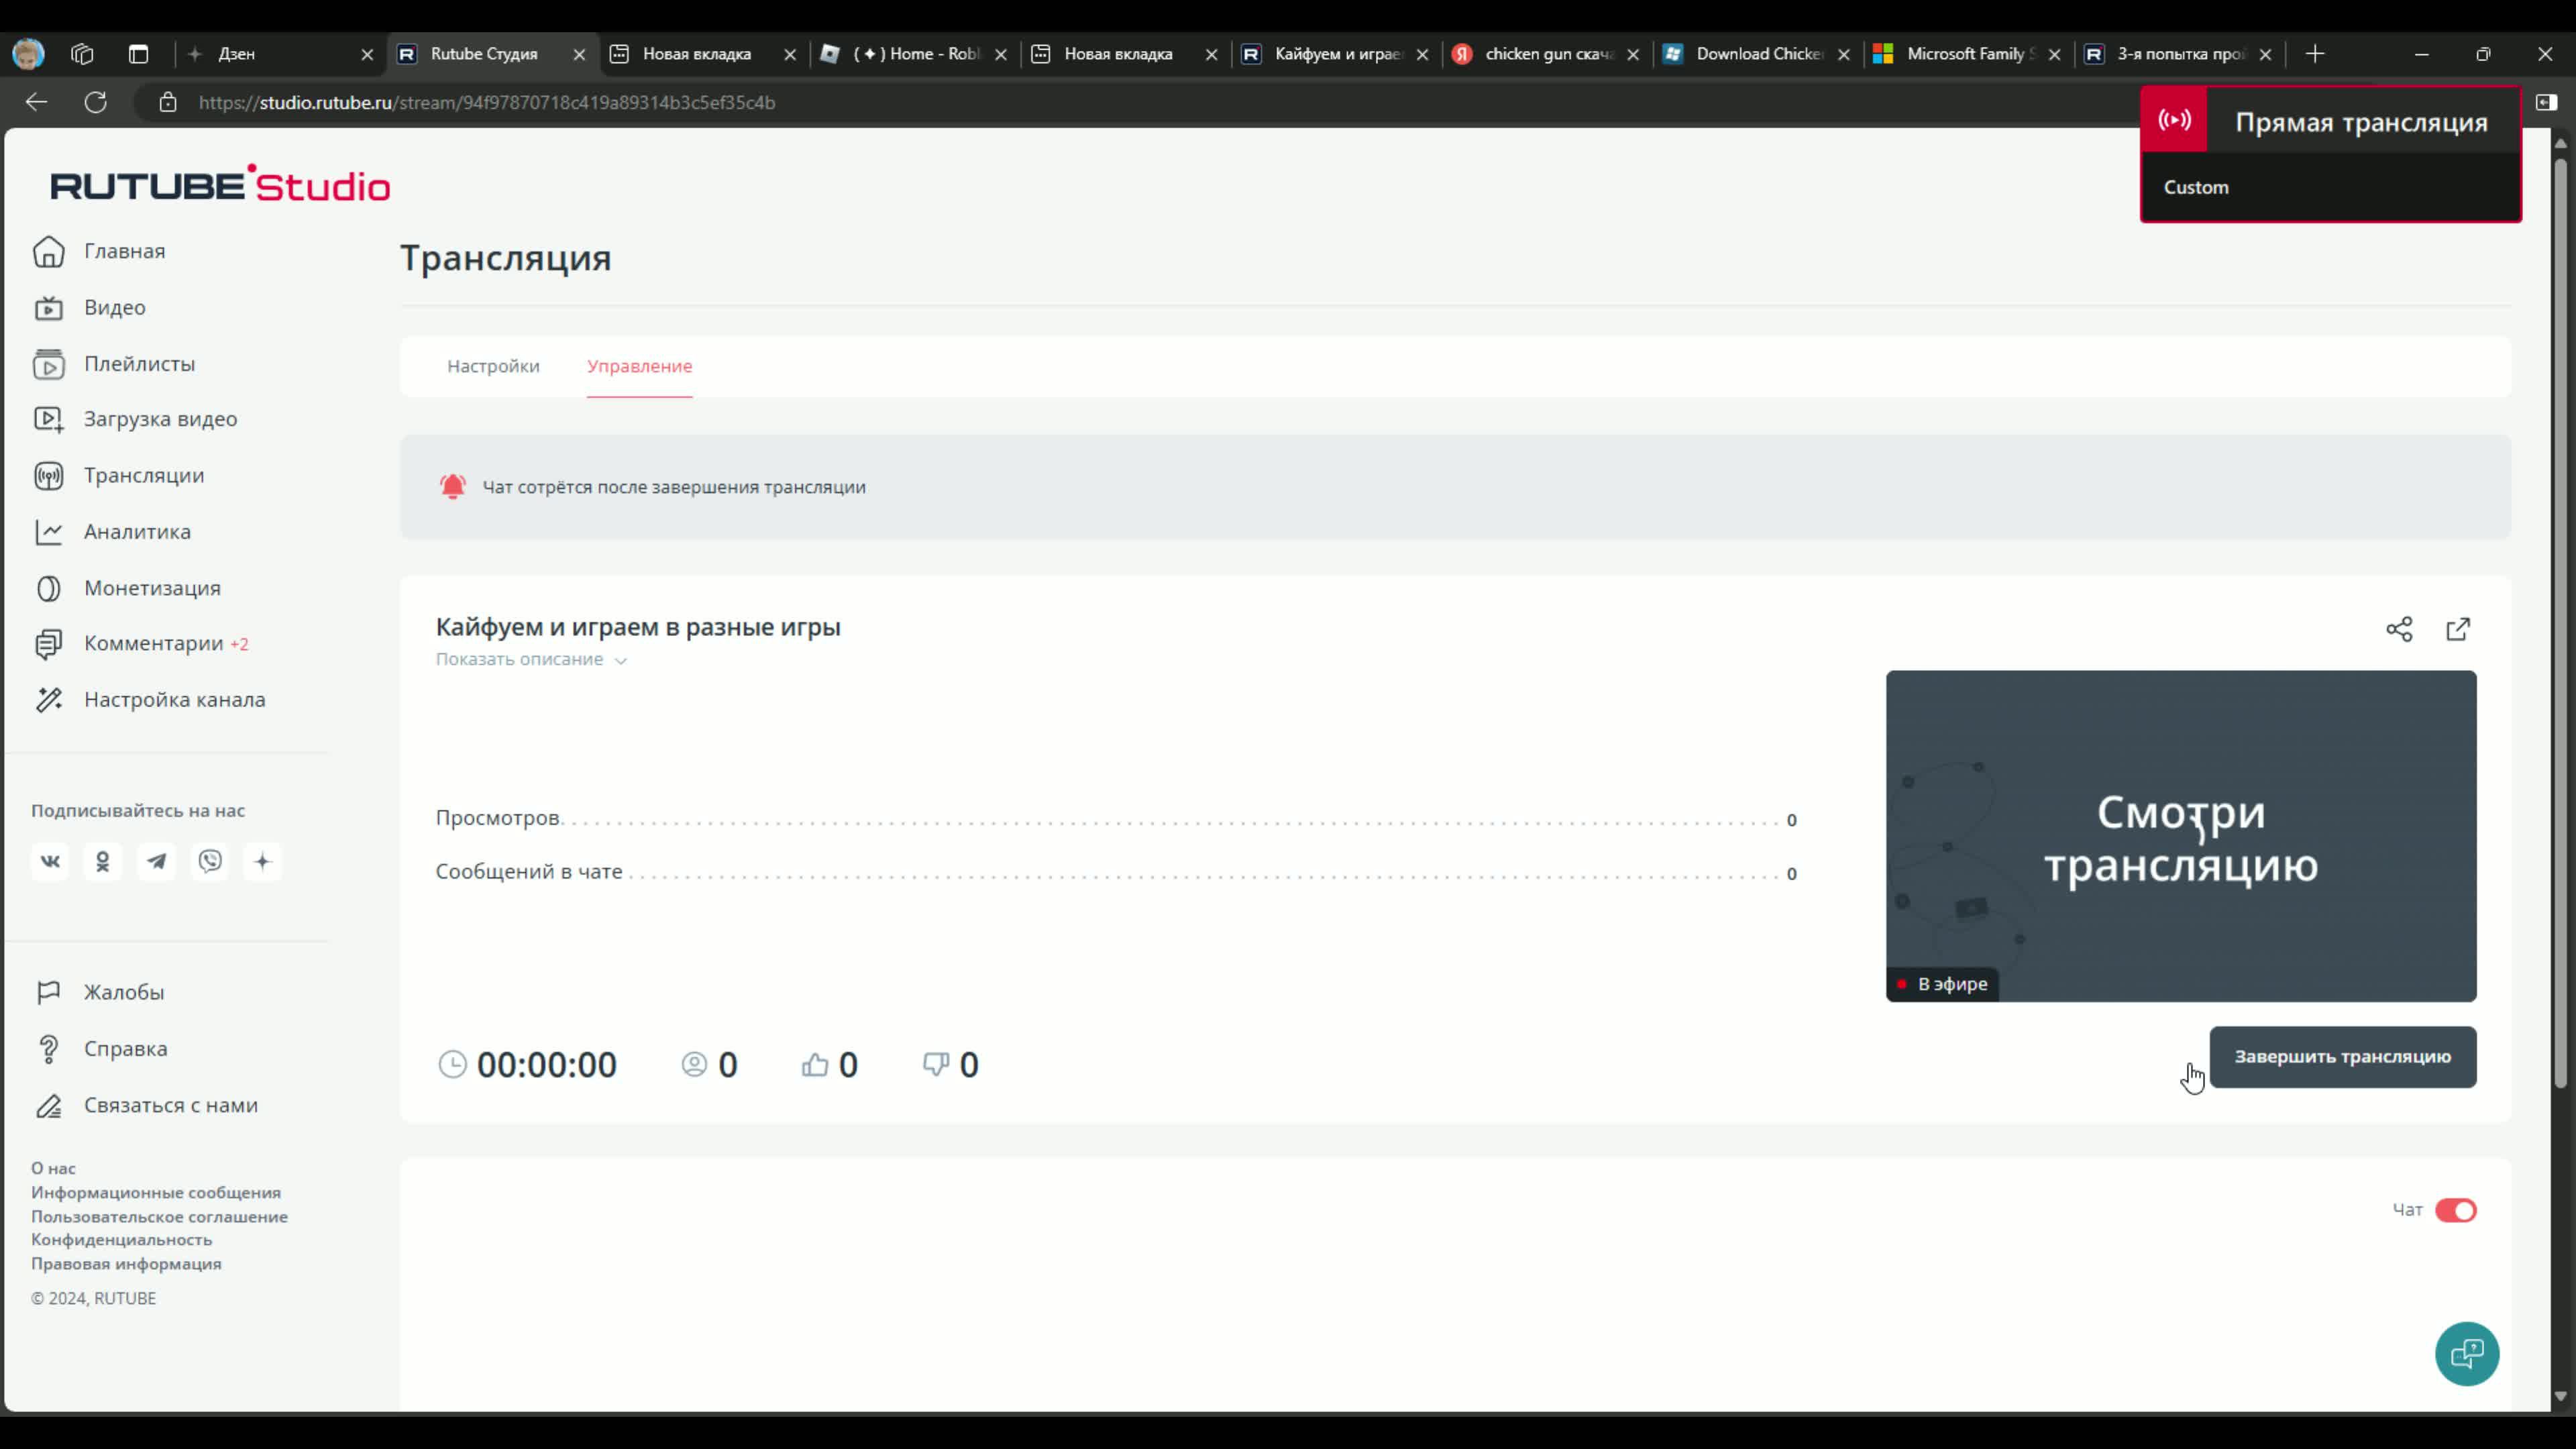The width and height of the screenshot is (2576, 1449).
Task: Open the support chat bubble icon
Action: point(2466,1354)
